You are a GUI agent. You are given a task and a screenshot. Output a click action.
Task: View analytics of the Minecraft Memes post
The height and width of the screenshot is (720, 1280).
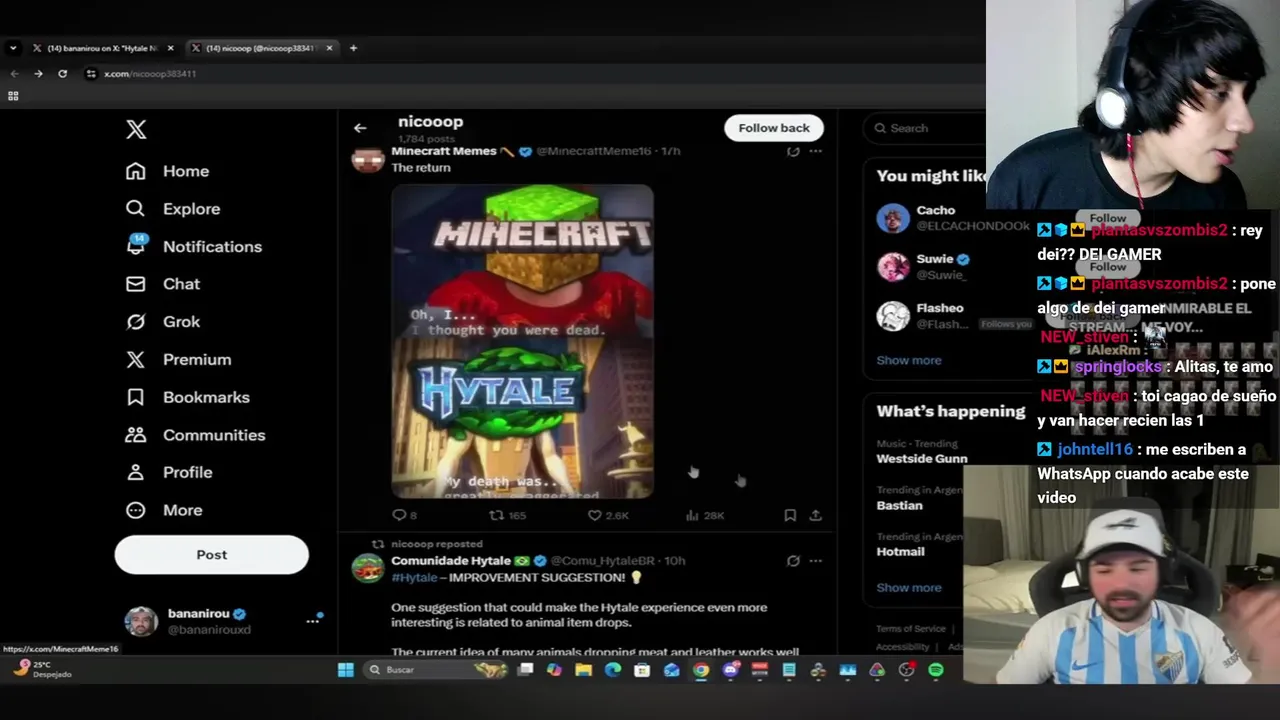pos(705,515)
